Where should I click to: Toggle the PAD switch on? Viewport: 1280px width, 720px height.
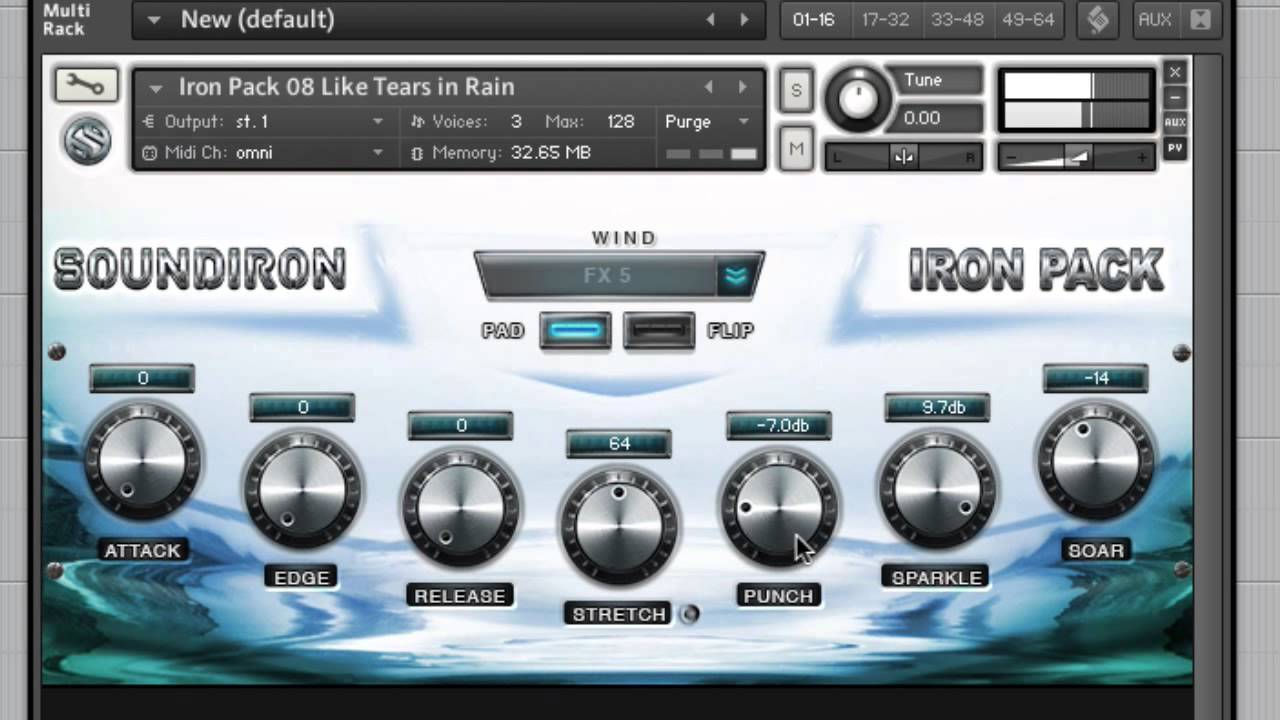575,330
